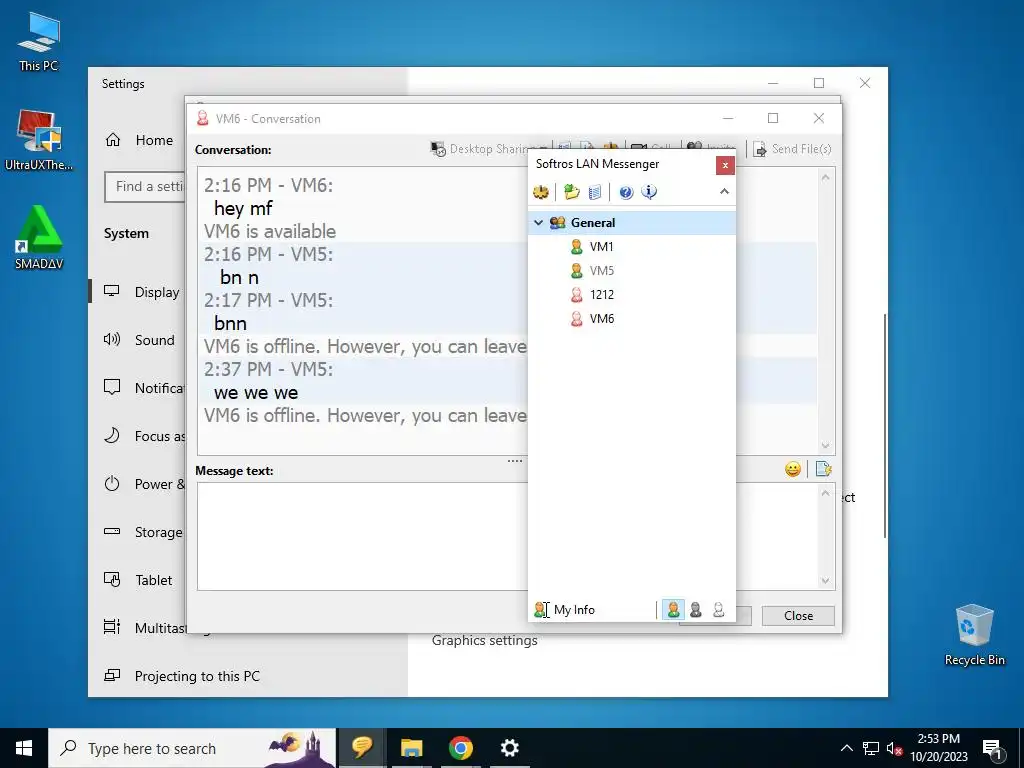Click Send File(s) in conversation toolbar
1024x768 pixels.
tap(792, 149)
